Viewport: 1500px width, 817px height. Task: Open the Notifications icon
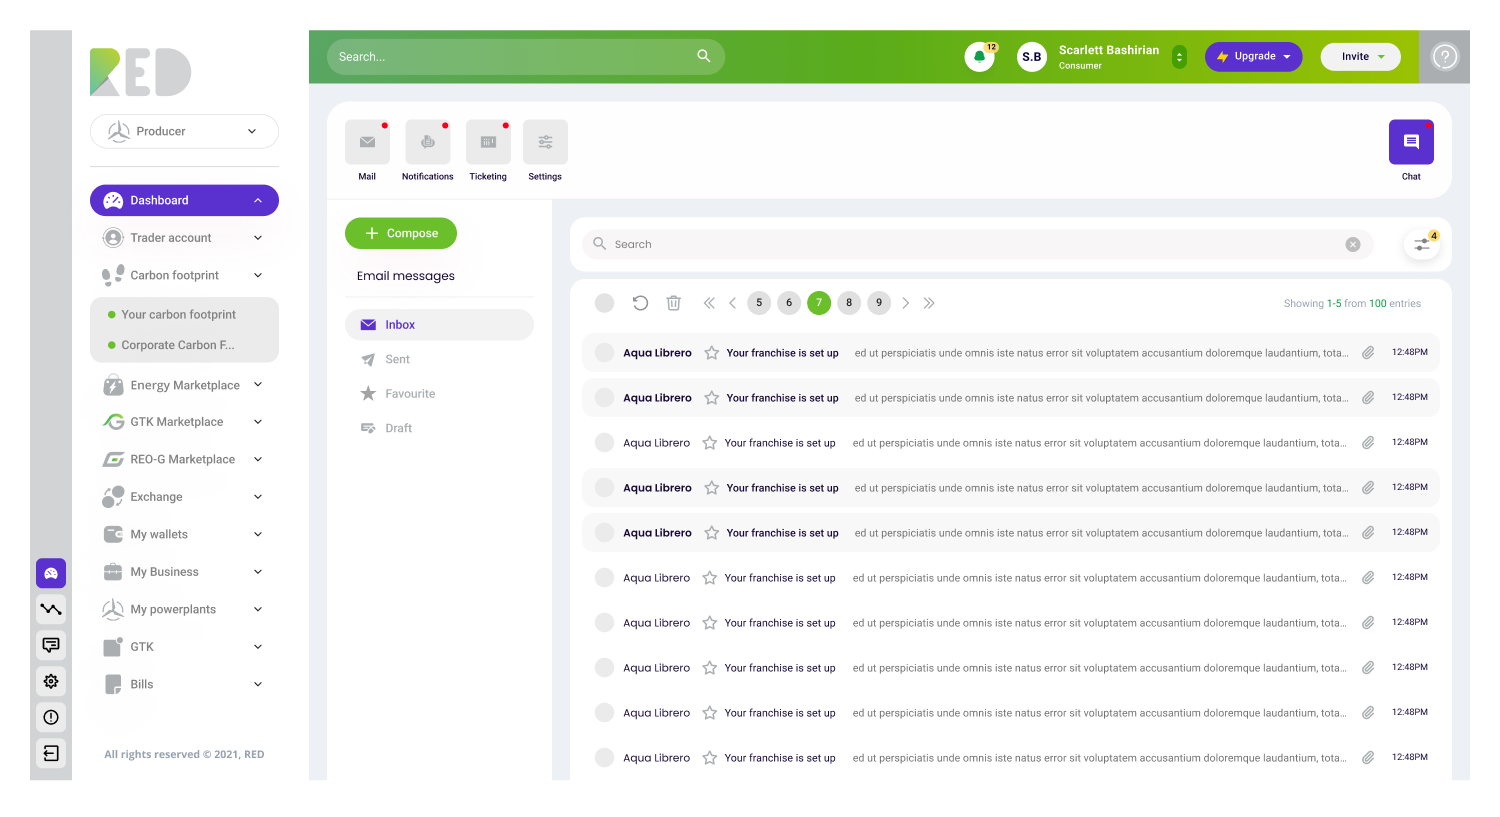click(x=428, y=142)
